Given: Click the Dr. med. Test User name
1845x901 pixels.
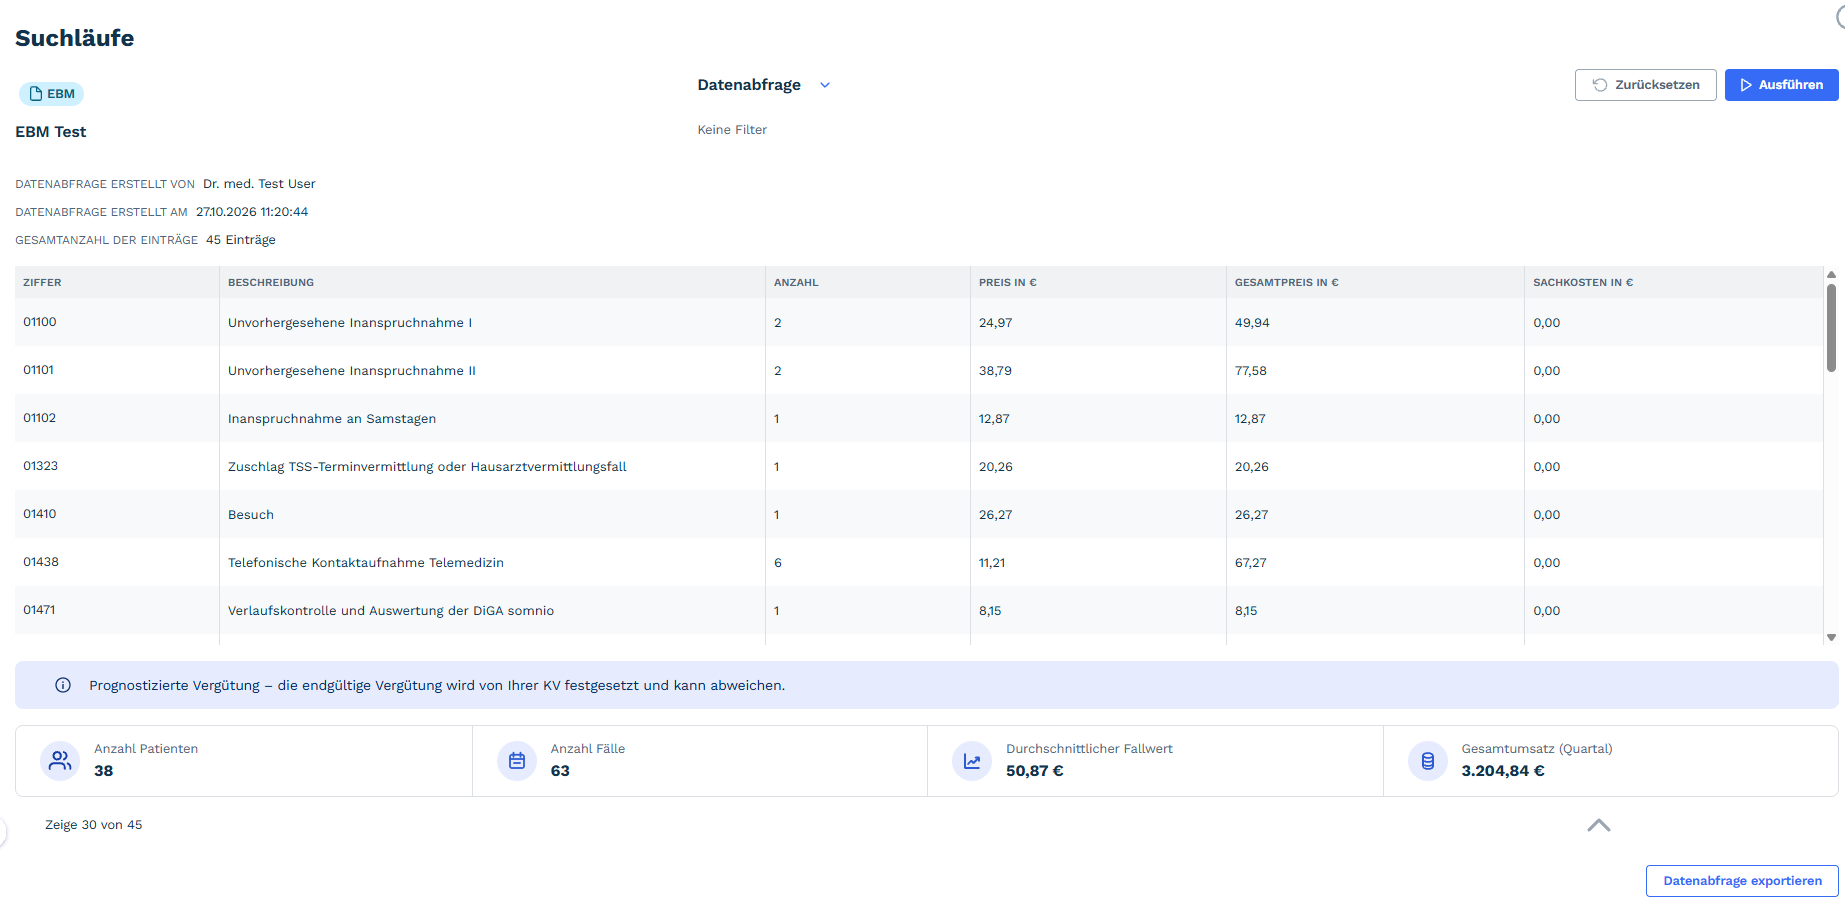Looking at the screenshot, I should (x=259, y=184).
